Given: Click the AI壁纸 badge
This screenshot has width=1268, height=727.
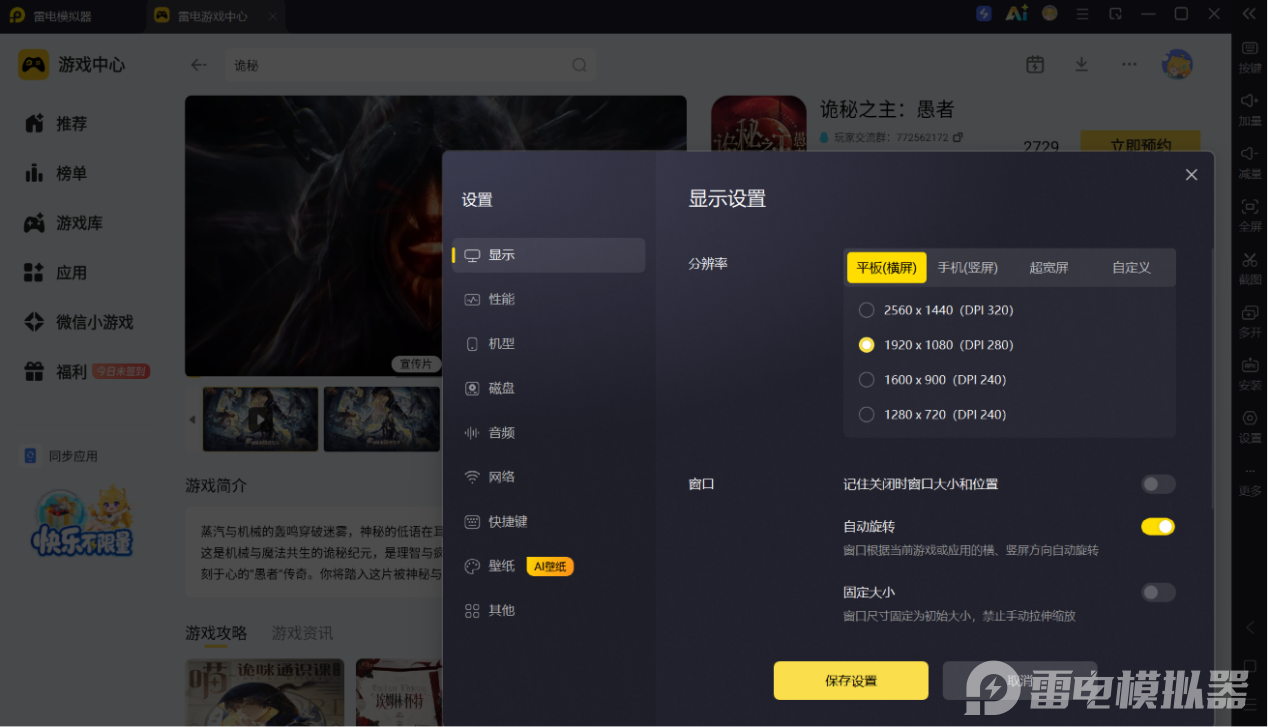Looking at the screenshot, I should [550, 566].
